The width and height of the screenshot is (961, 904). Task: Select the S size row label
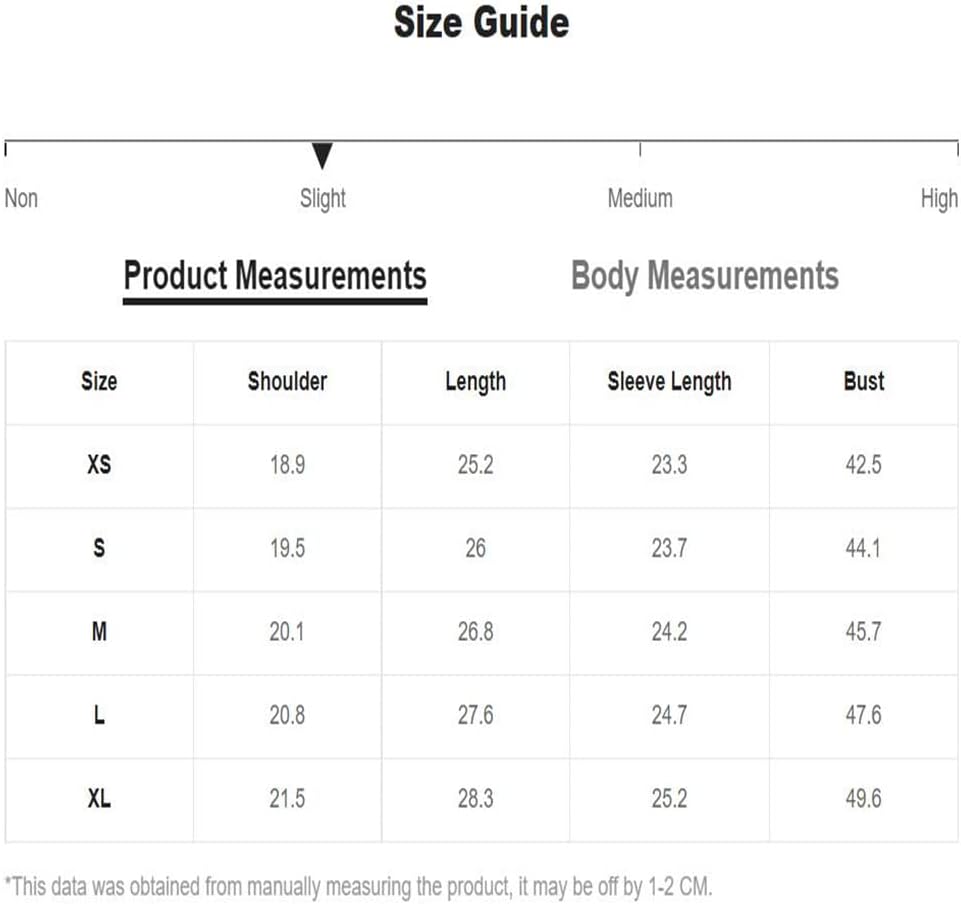pos(99,548)
